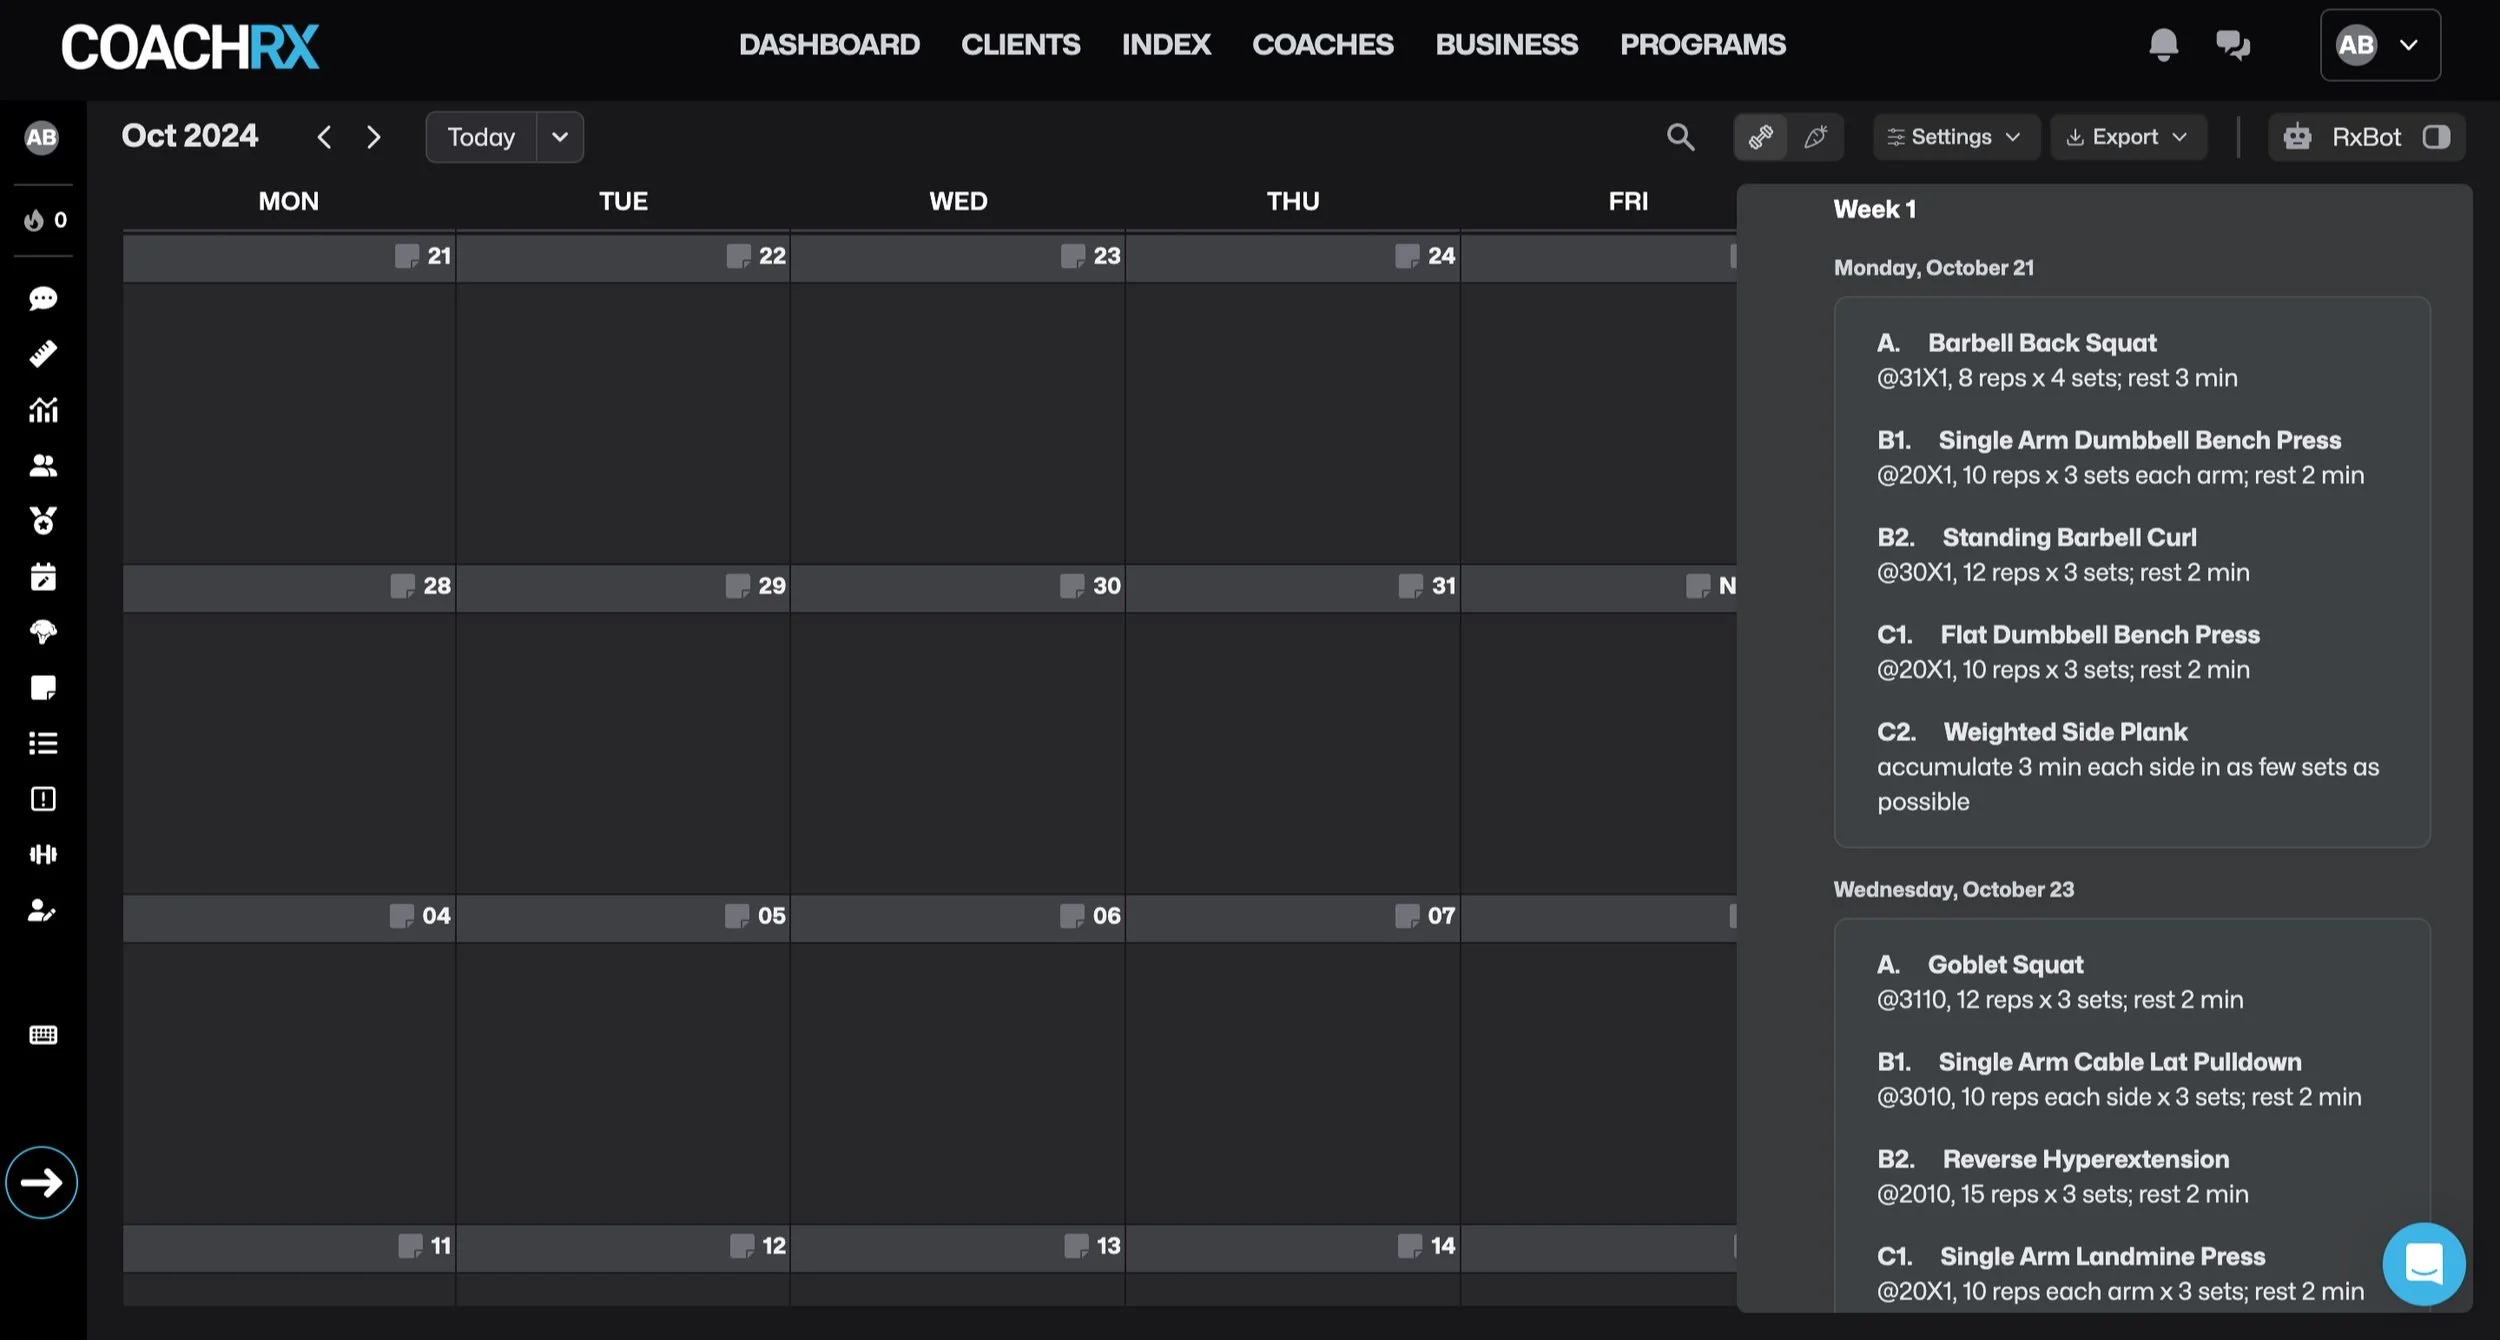
Task: Switch to dumbbell workout view
Action: (1761, 137)
